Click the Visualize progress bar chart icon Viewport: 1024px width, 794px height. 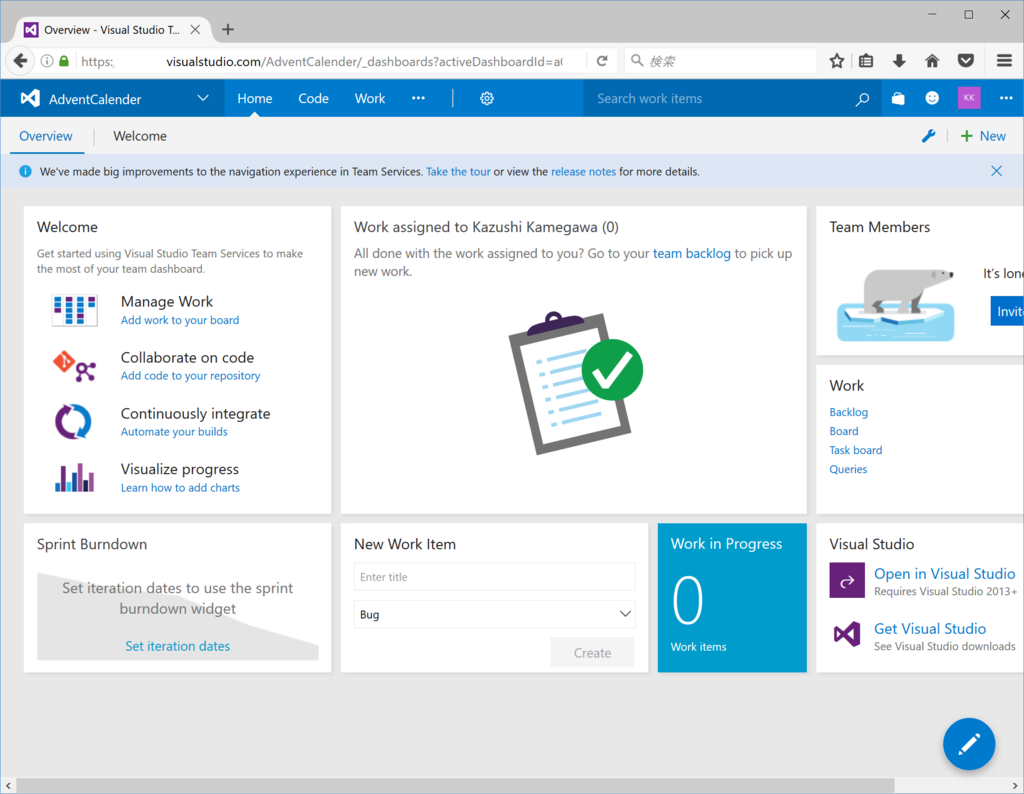pyautogui.click(x=74, y=477)
